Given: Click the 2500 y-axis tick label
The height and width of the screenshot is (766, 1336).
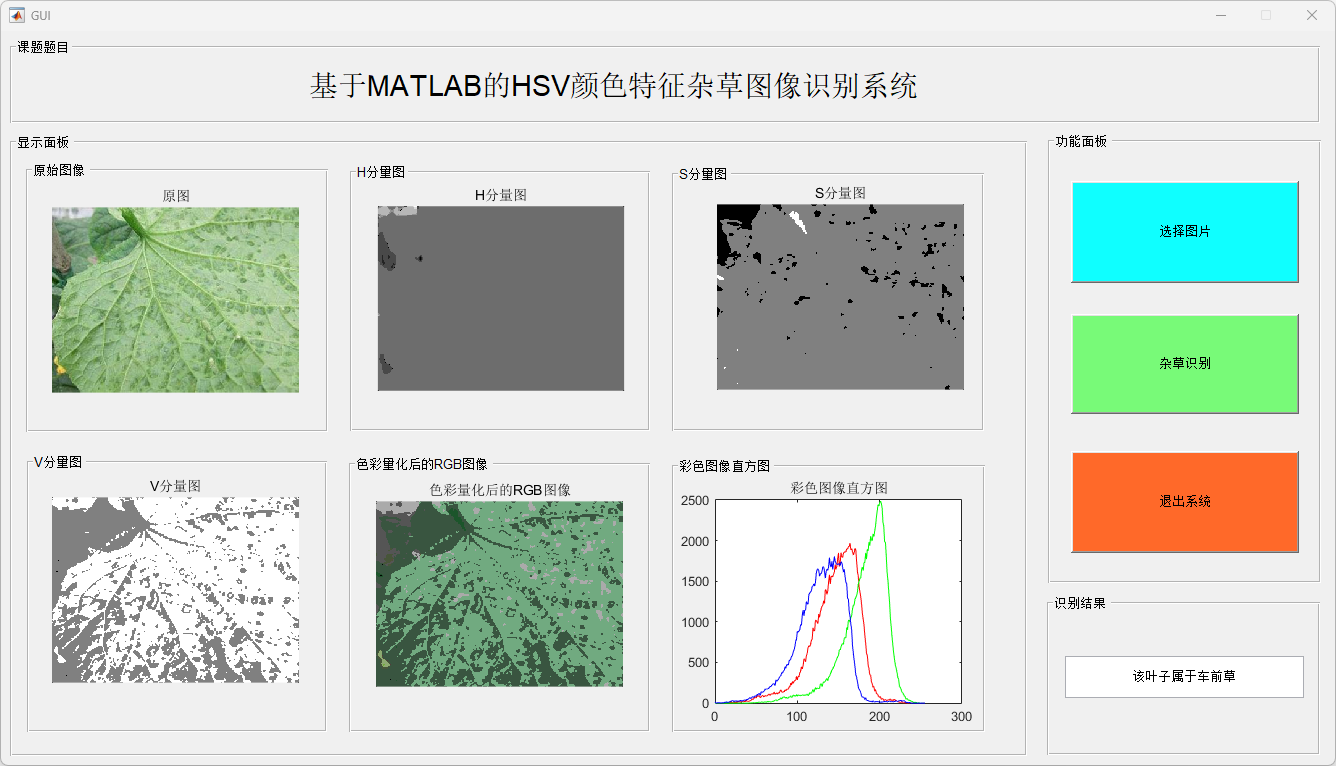Looking at the screenshot, I should coord(695,501).
